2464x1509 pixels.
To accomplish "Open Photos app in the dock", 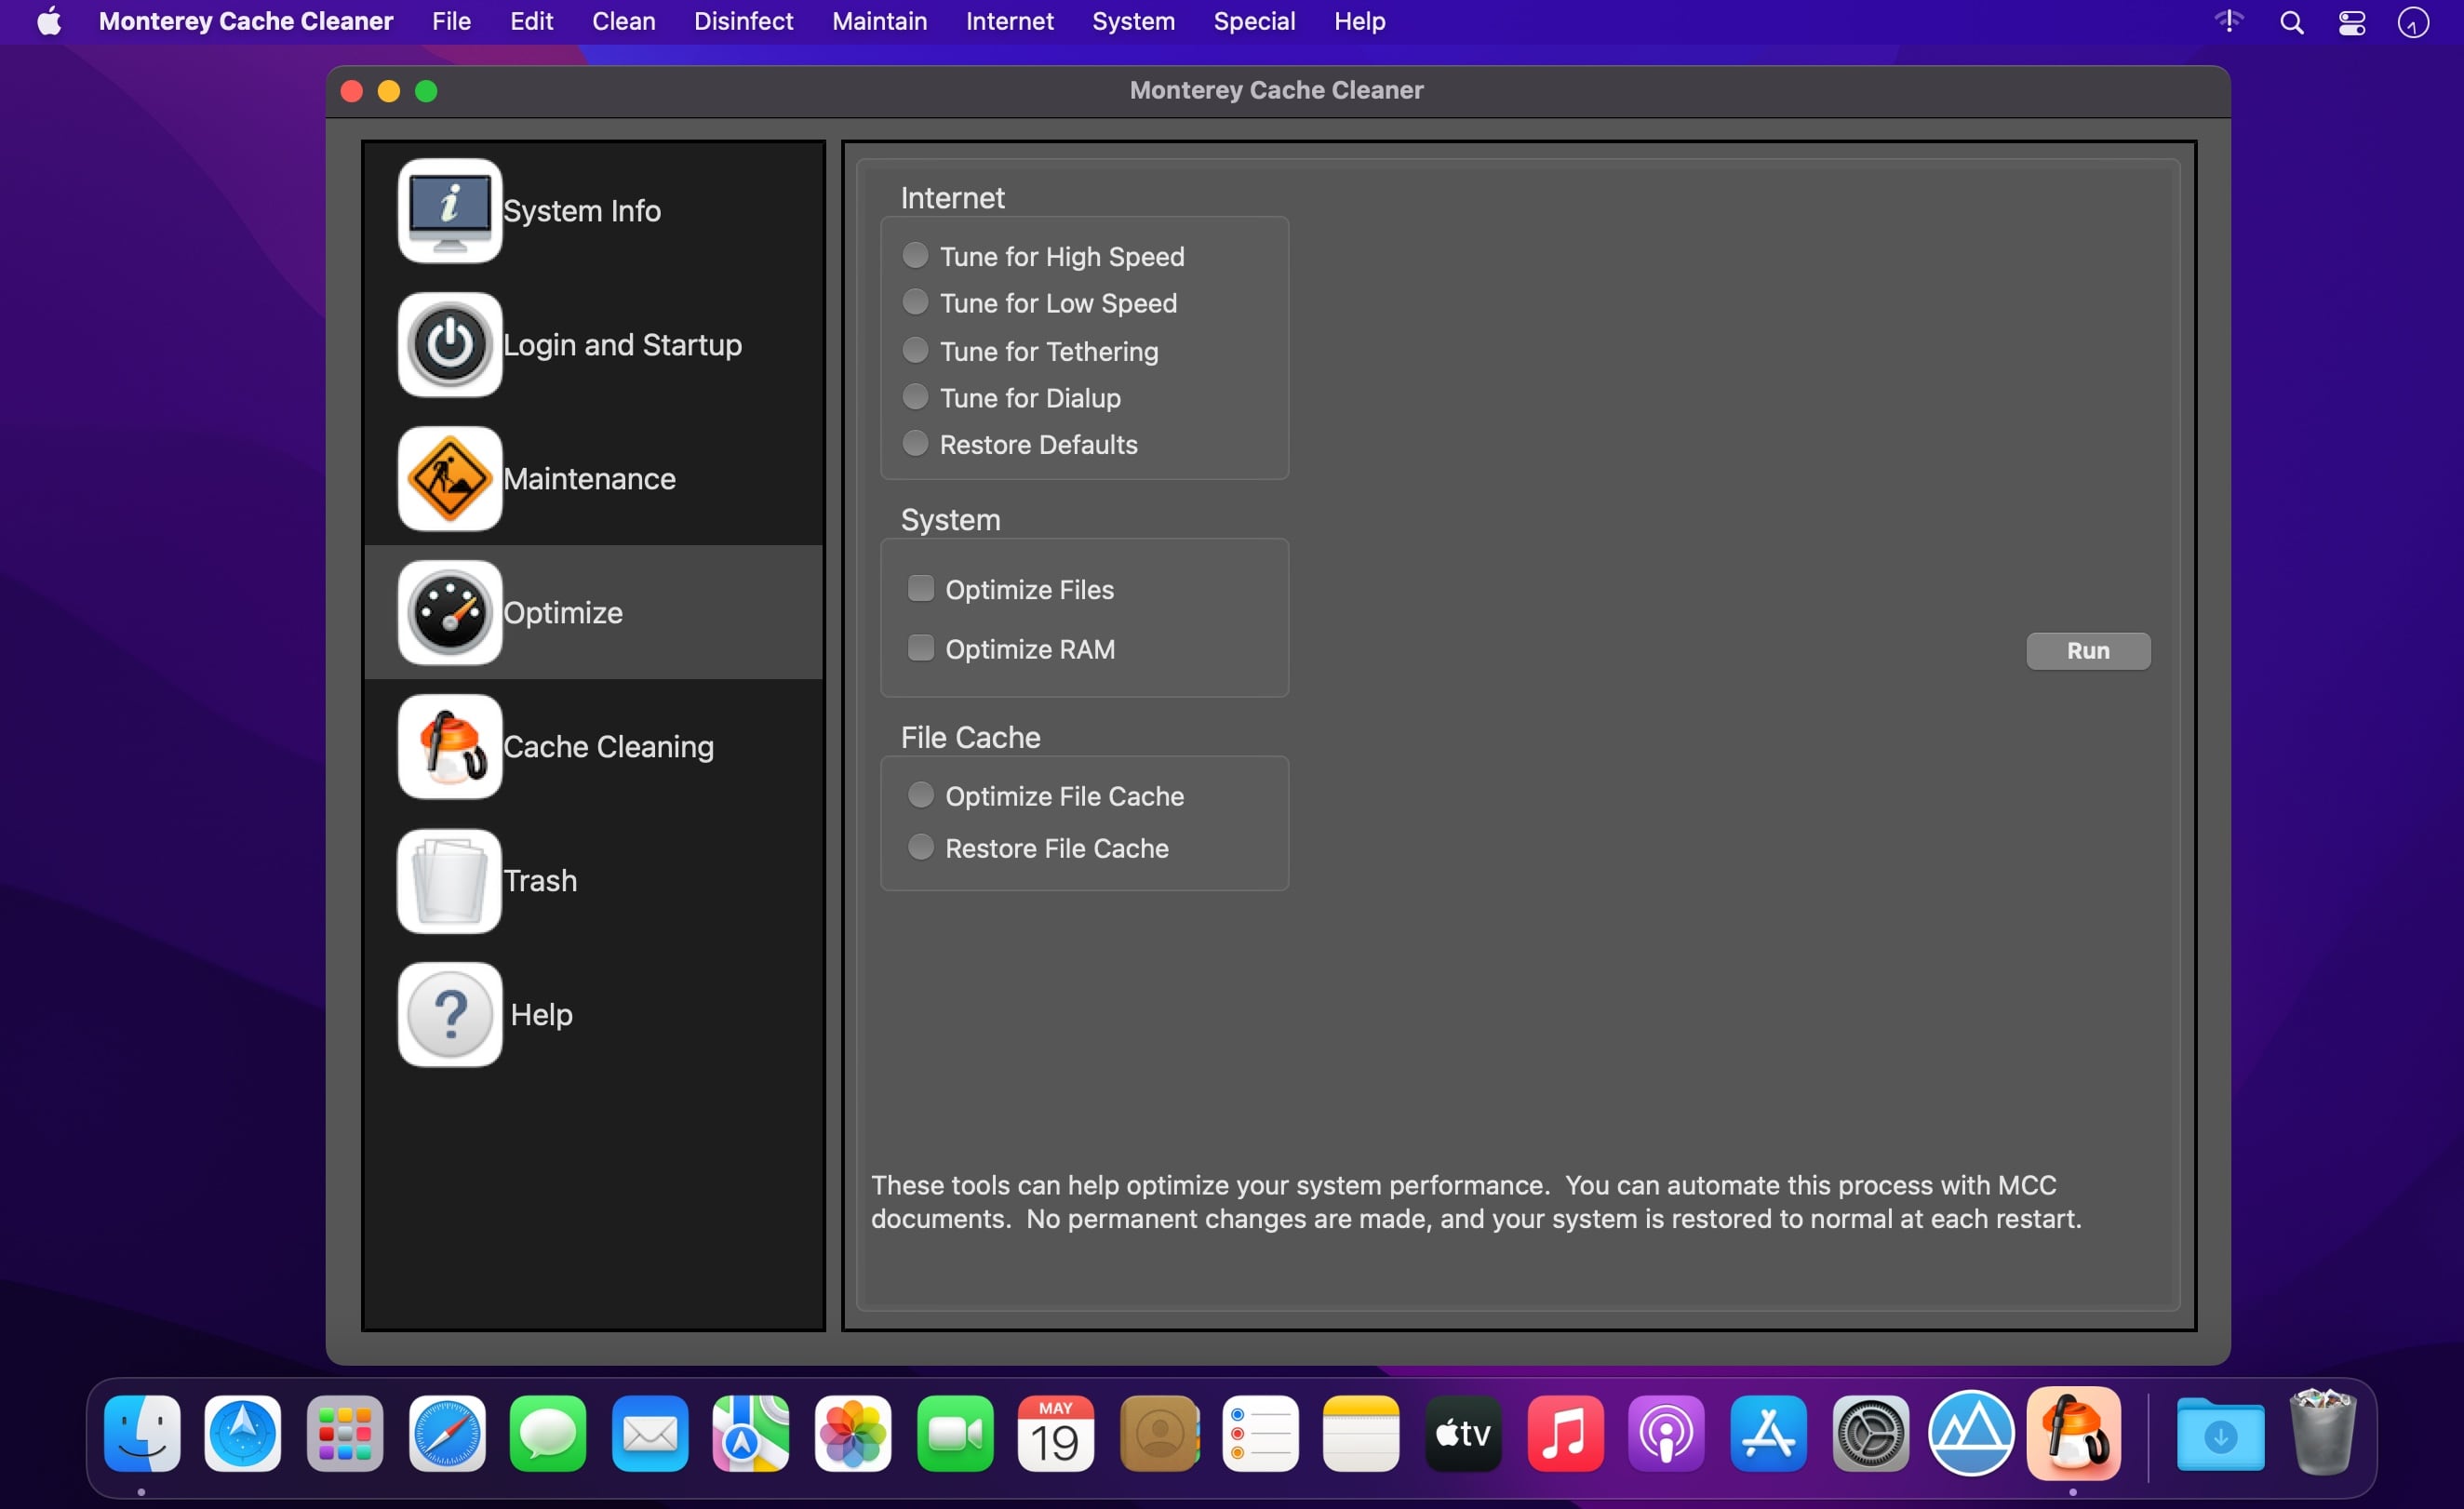I will pos(853,1434).
